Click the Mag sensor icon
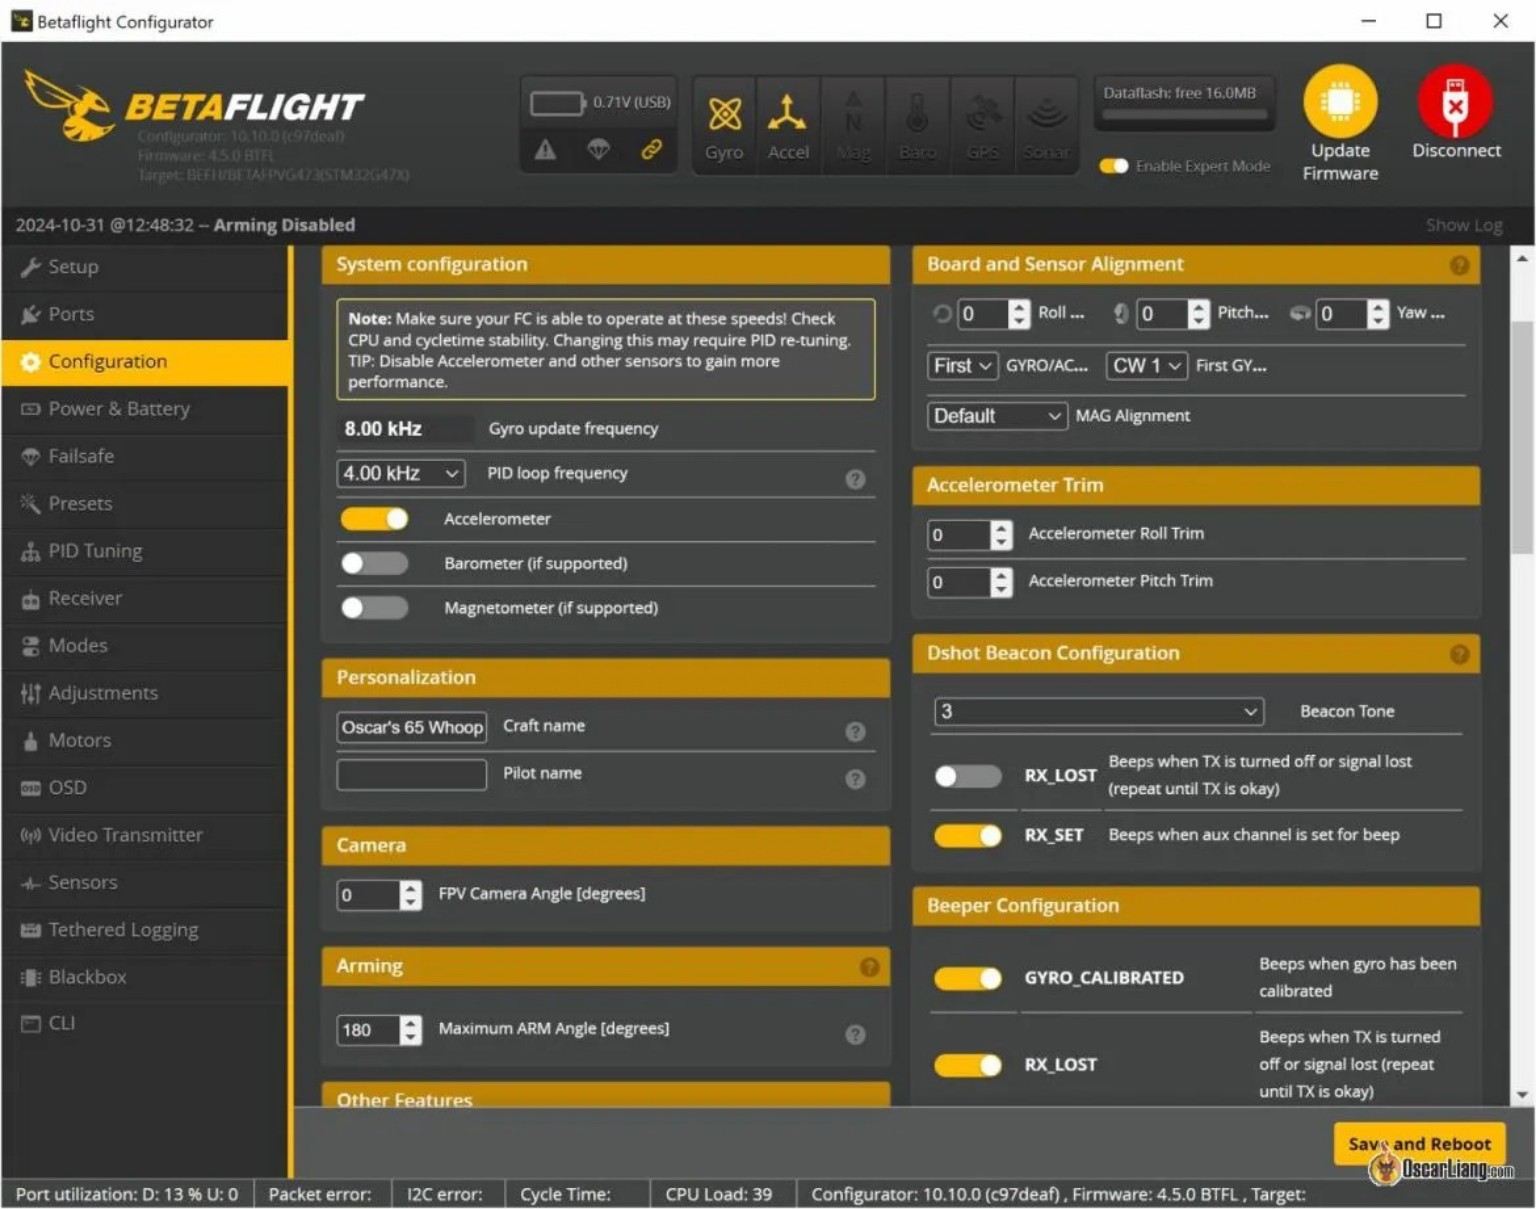 point(853,114)
